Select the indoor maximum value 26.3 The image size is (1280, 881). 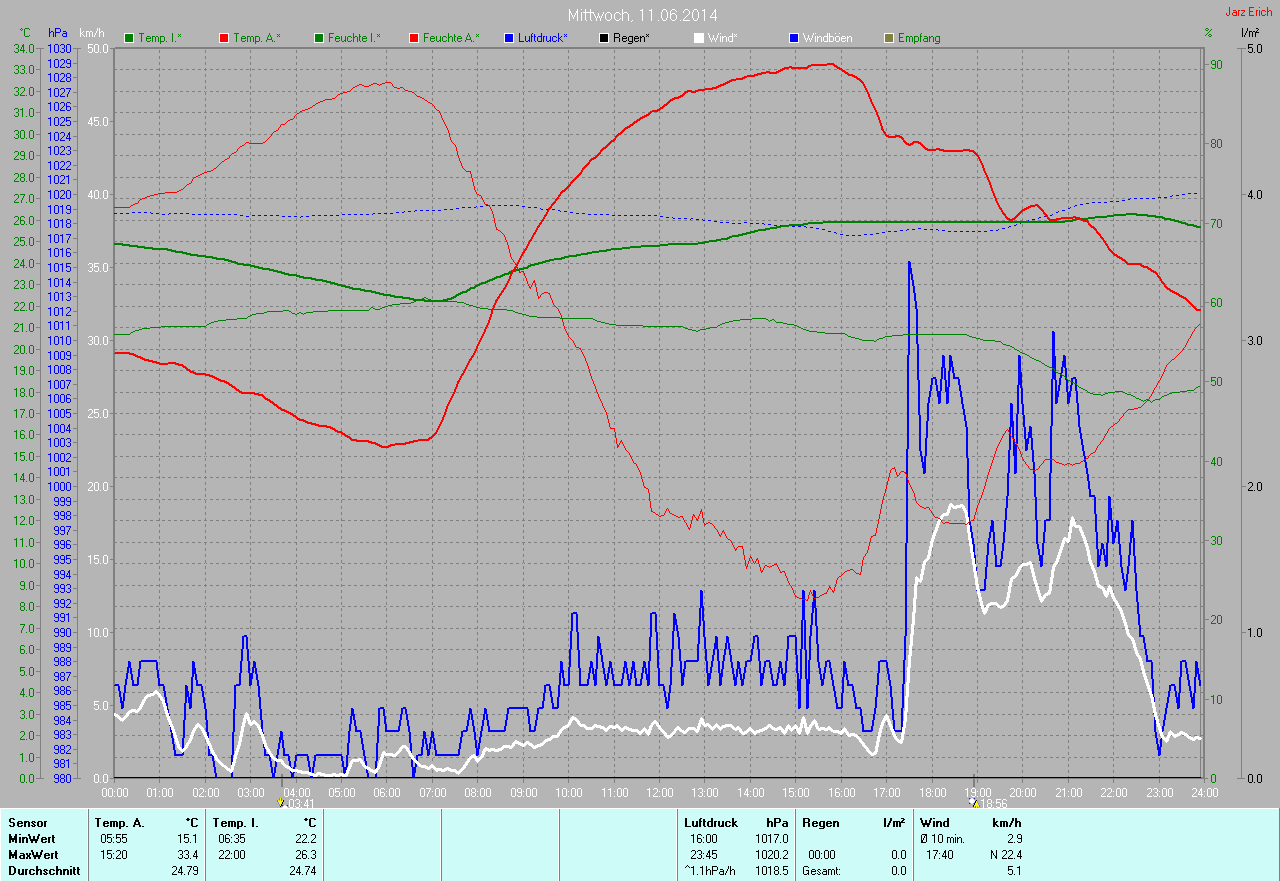tap(306, 855)
